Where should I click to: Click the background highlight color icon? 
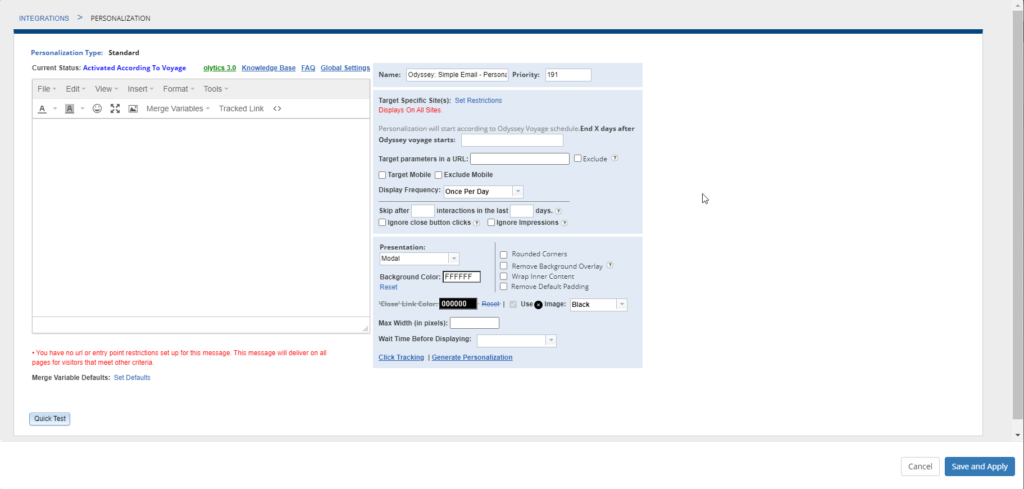coord(69,108)
